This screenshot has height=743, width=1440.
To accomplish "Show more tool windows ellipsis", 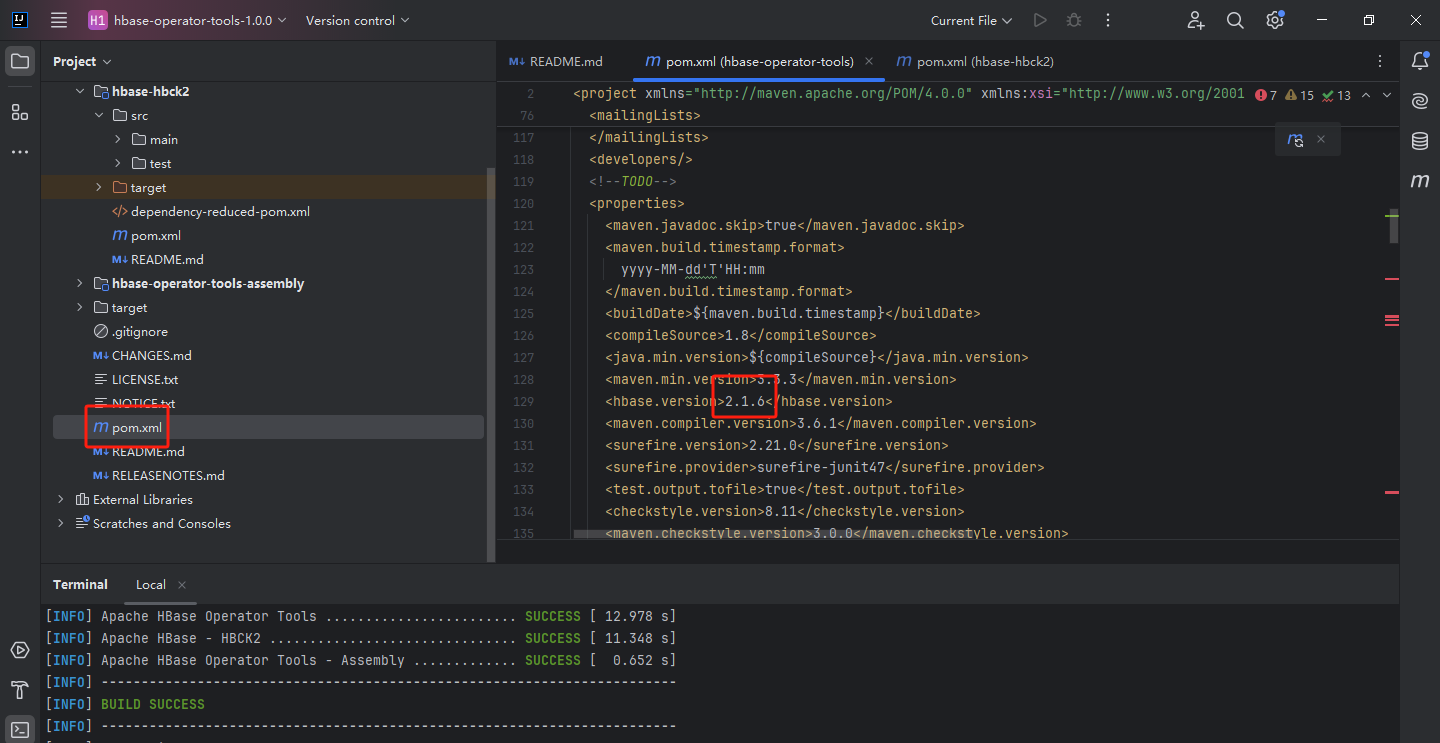I will click(x=19, y=152).
